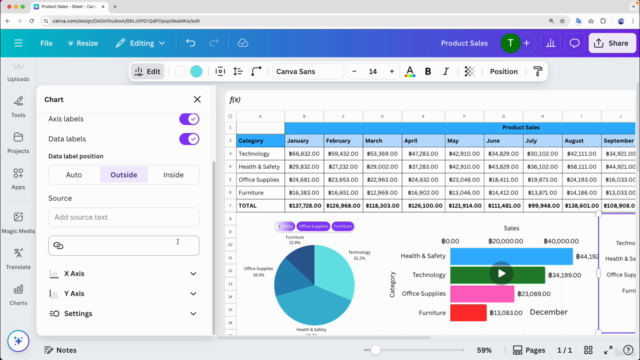Check cloud save status icon

243,43
